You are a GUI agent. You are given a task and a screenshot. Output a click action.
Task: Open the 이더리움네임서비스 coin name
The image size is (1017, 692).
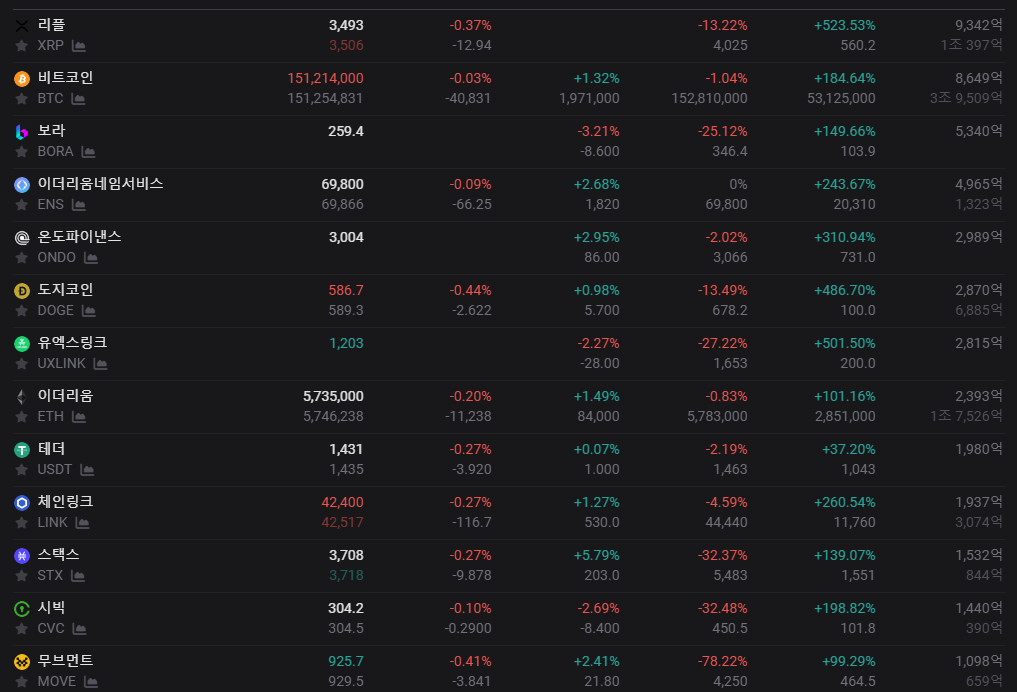pos(101,184)
